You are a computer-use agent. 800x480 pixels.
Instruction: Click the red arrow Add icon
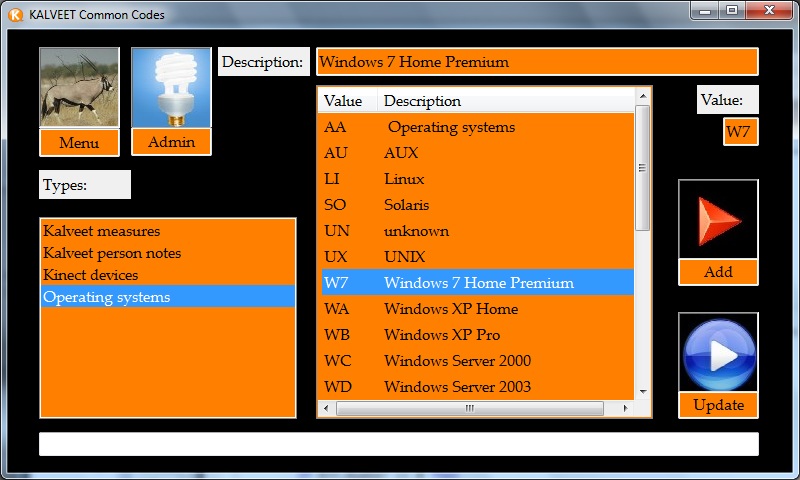coord(718,219)
